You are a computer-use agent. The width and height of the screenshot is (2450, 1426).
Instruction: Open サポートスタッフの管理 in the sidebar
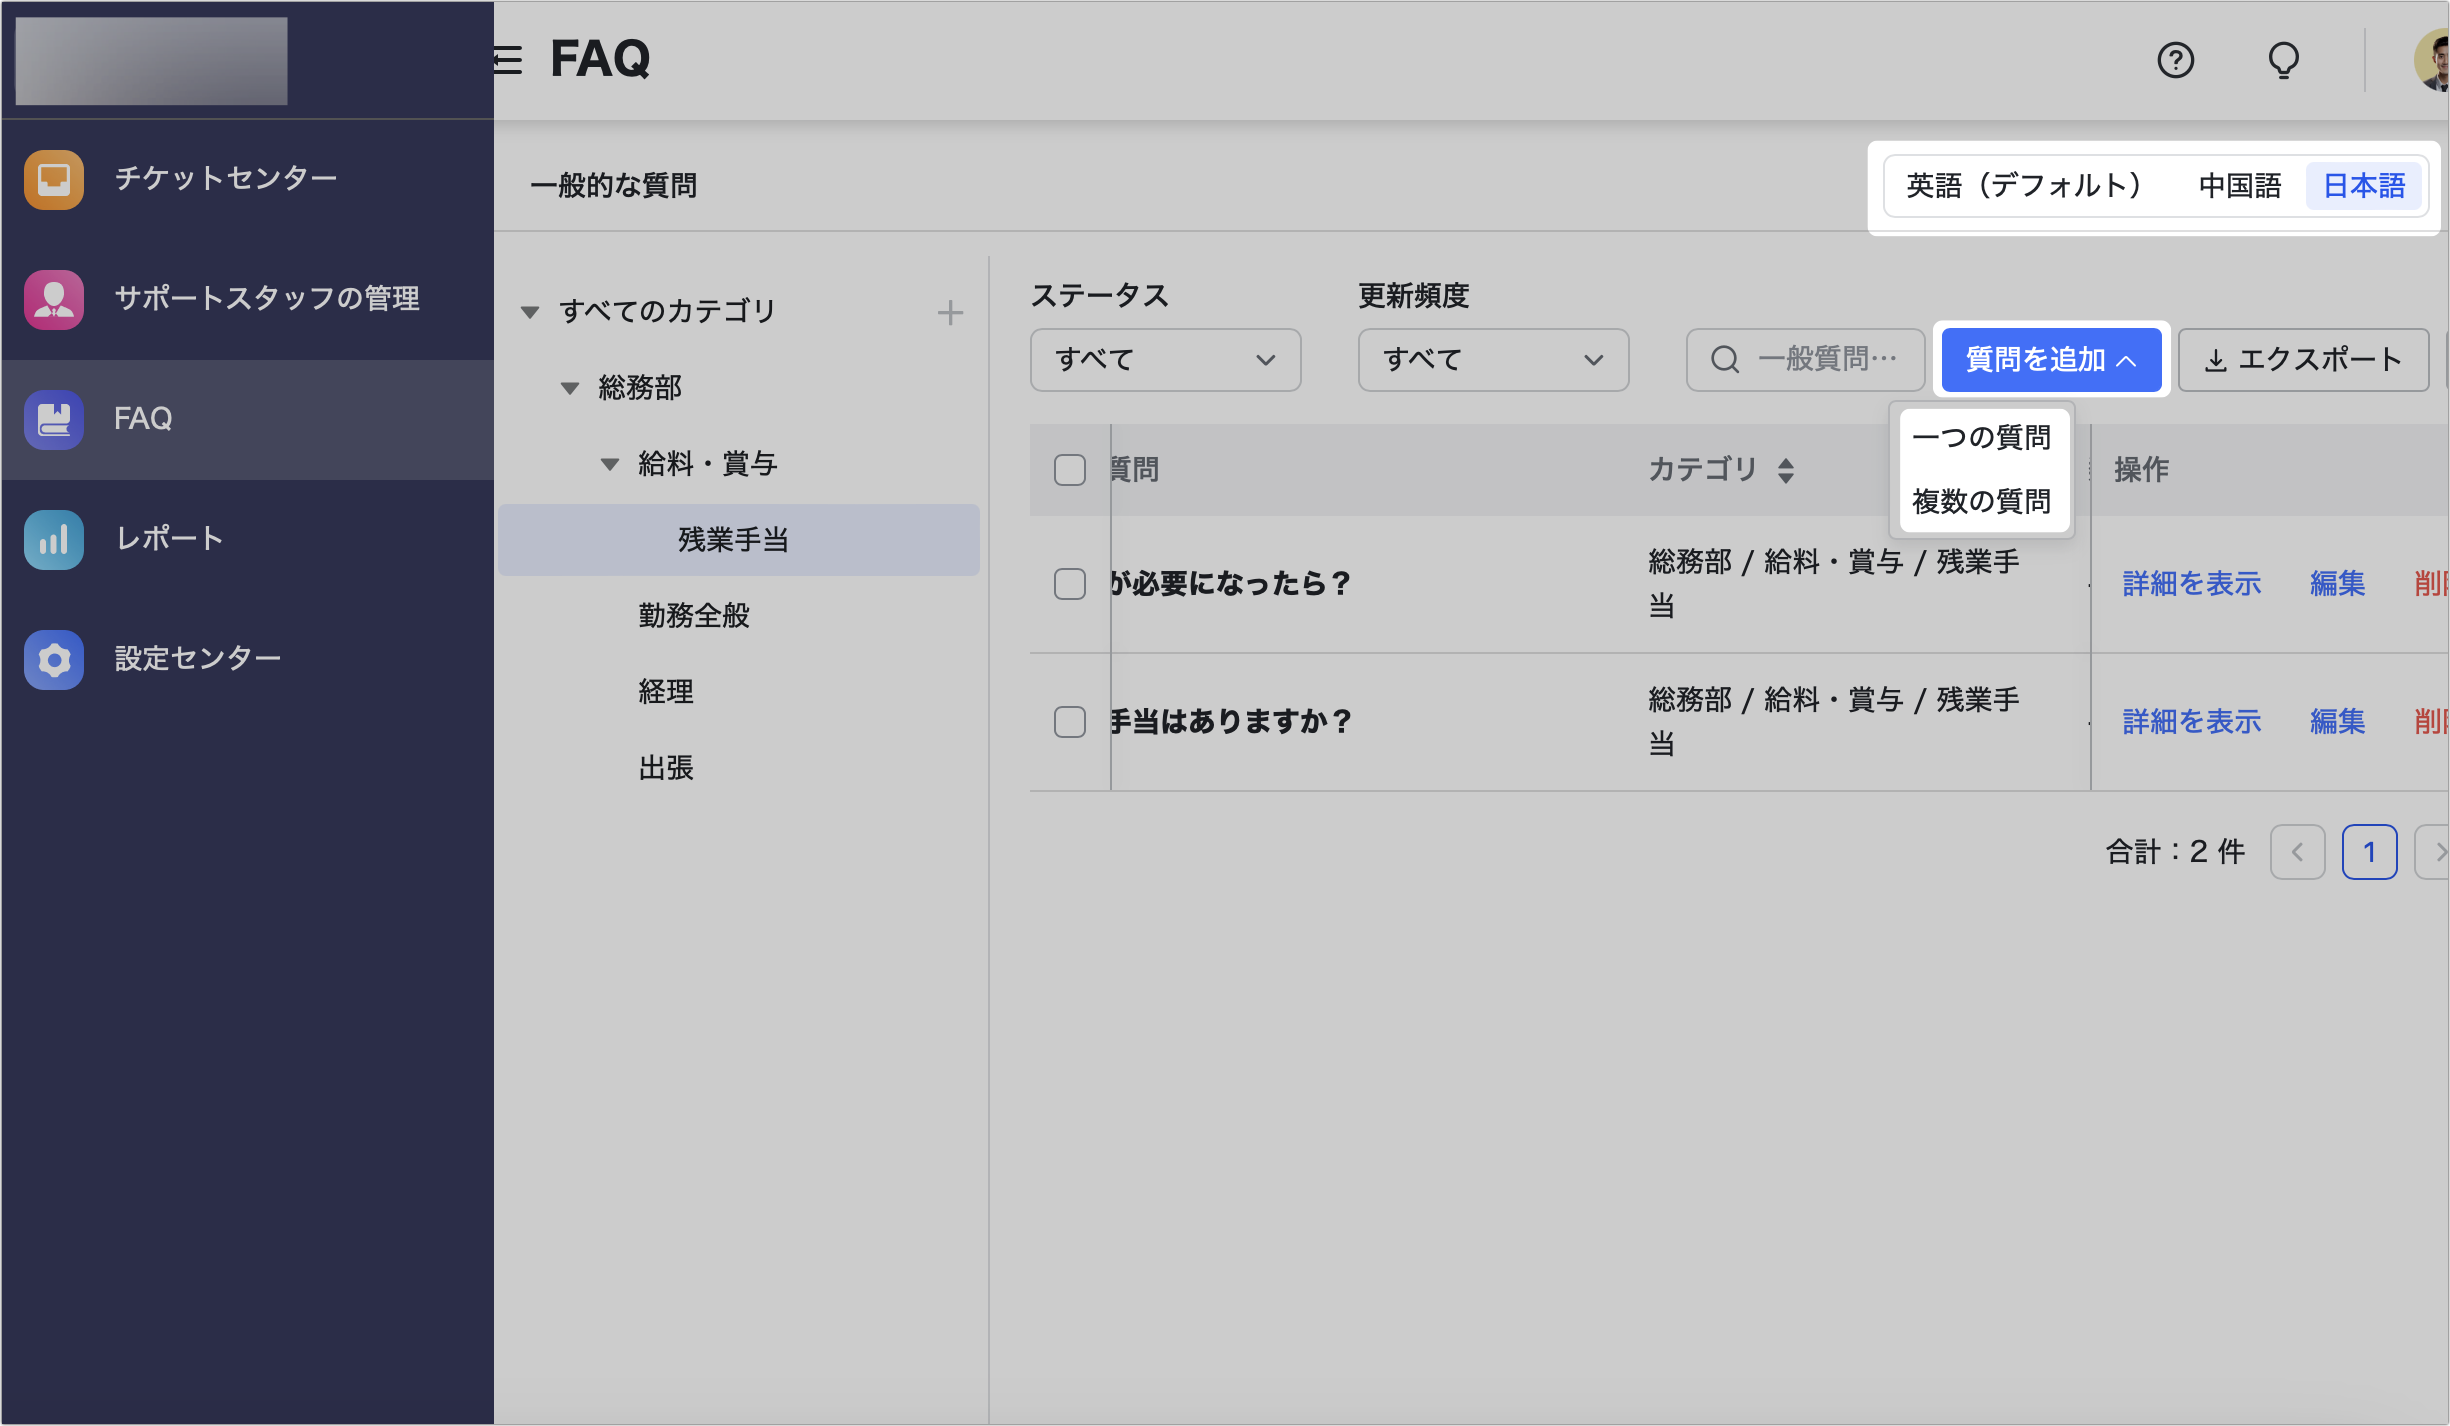point(267,299)
